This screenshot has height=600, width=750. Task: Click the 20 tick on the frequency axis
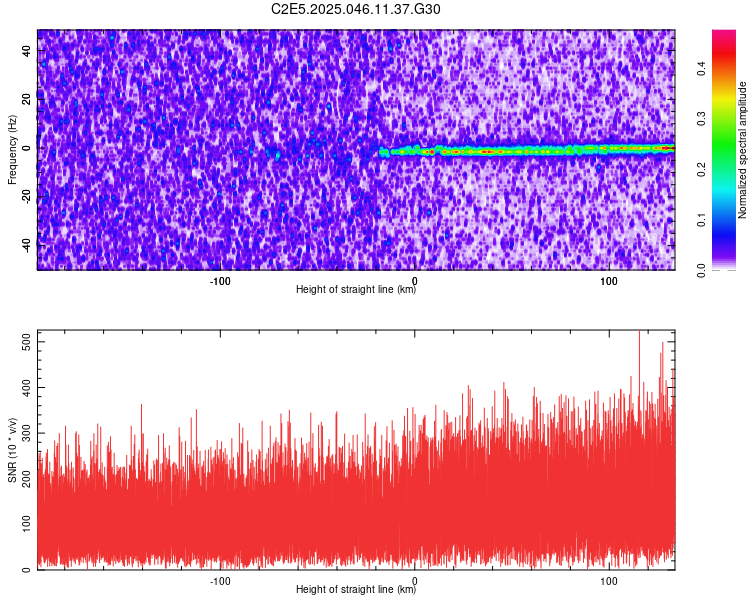click(27, 100)
